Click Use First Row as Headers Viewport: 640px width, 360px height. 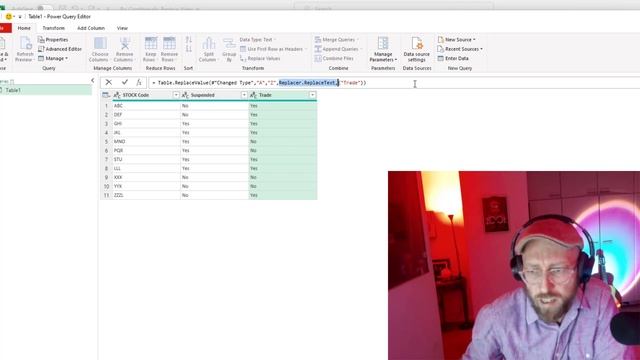pyautogui.click(x=272, y=49)
